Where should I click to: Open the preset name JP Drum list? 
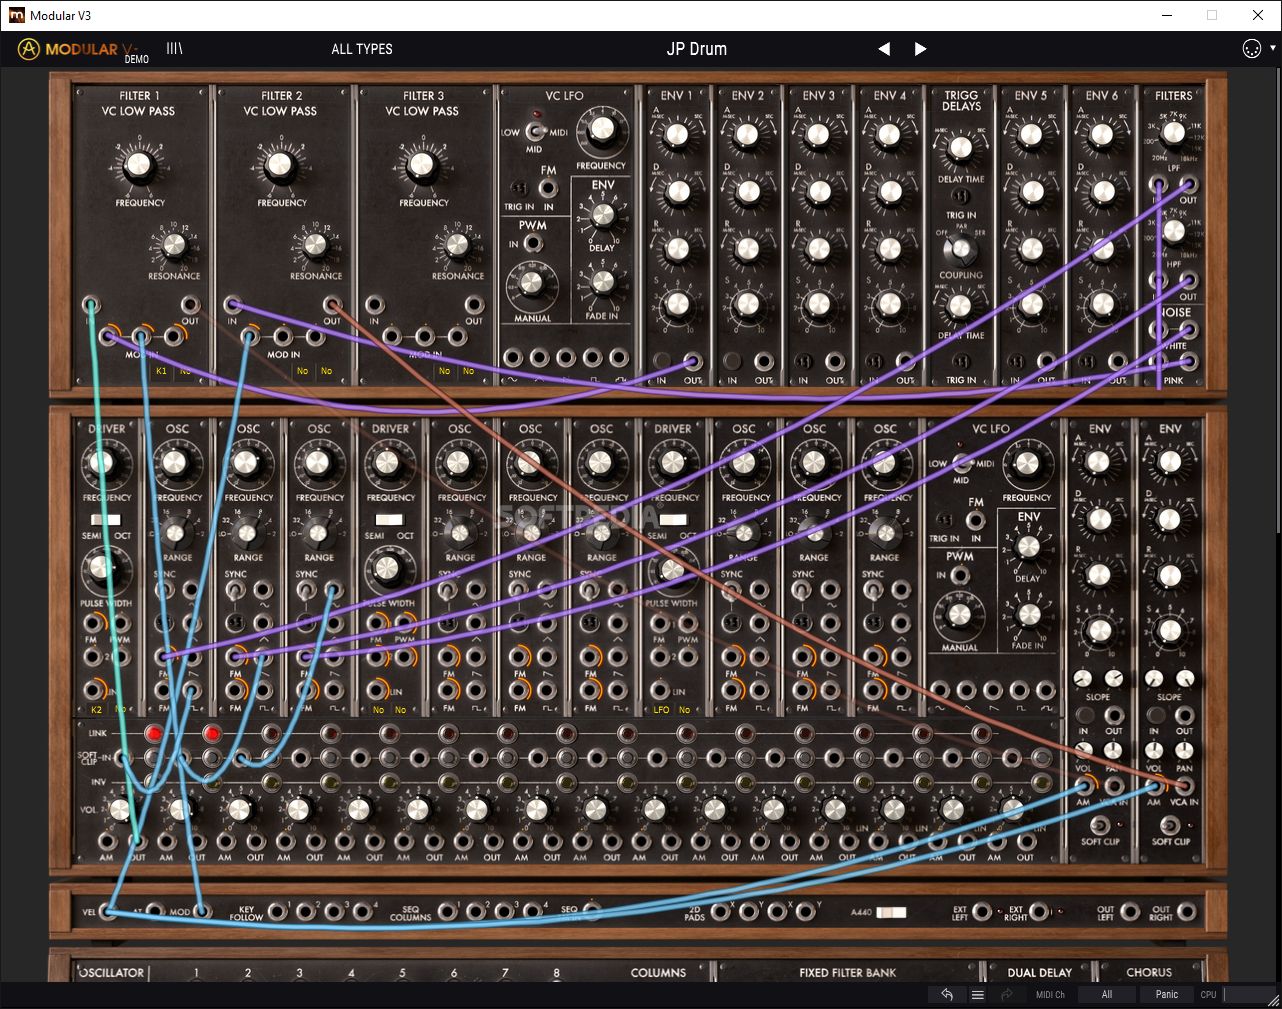(x=697, y=49)
